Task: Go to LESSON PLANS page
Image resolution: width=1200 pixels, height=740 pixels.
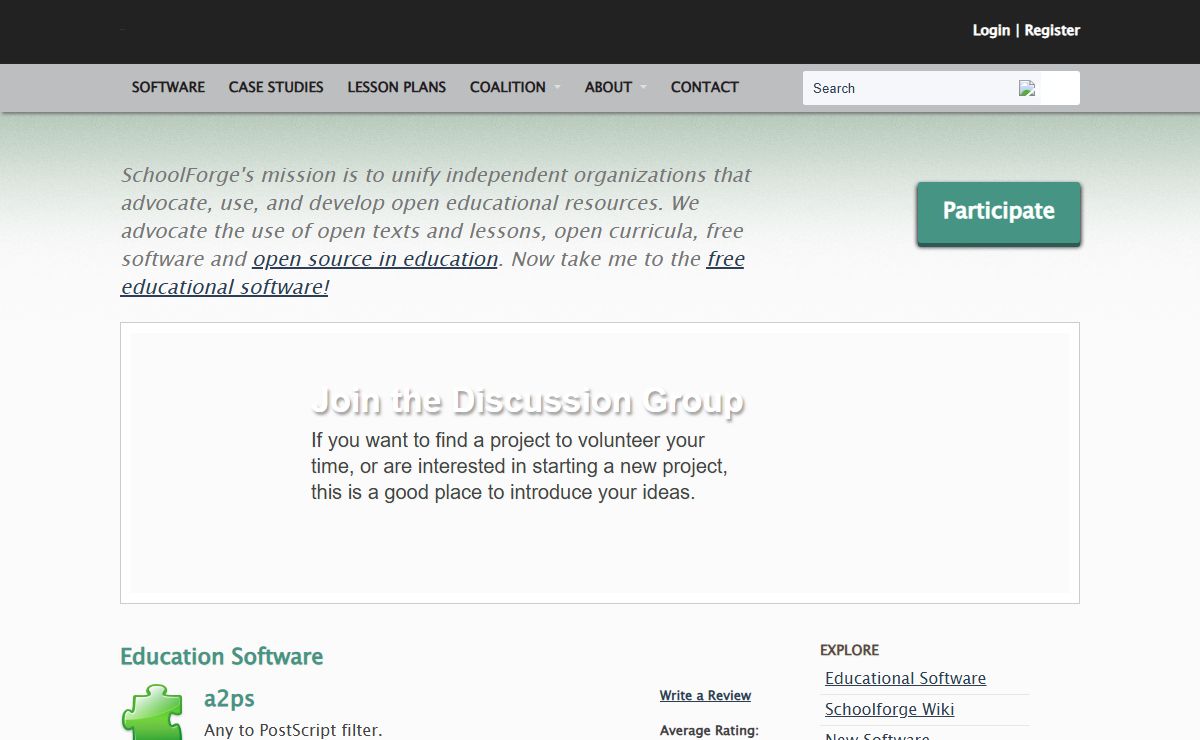Action: coord(397,87)
